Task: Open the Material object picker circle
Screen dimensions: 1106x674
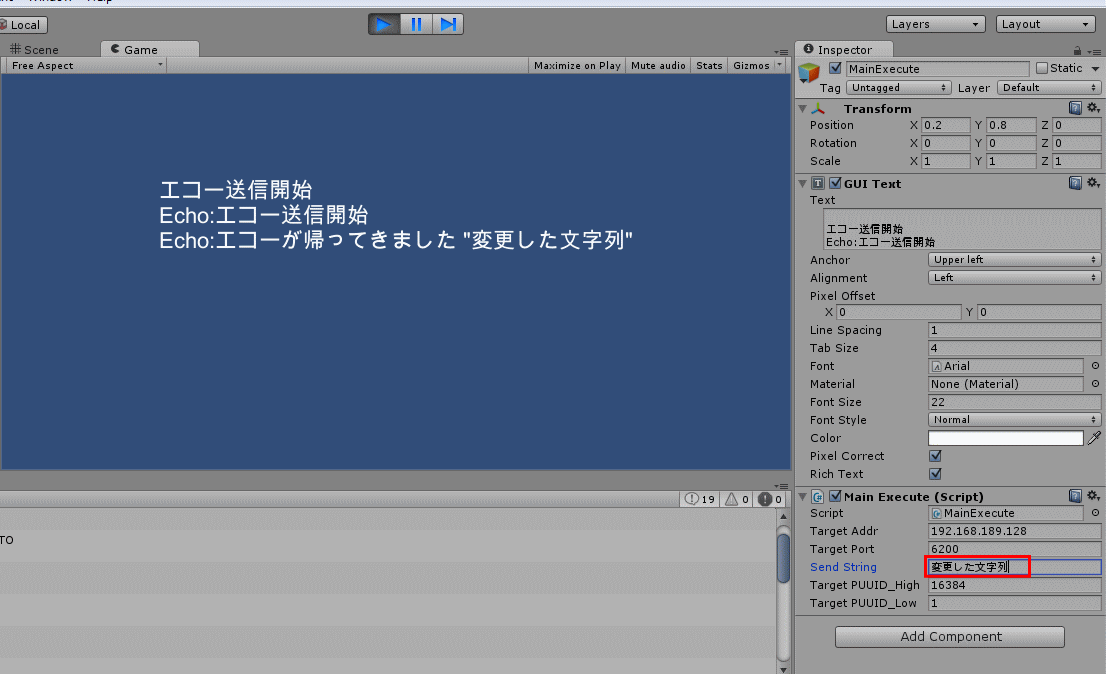Action: 1095,384
